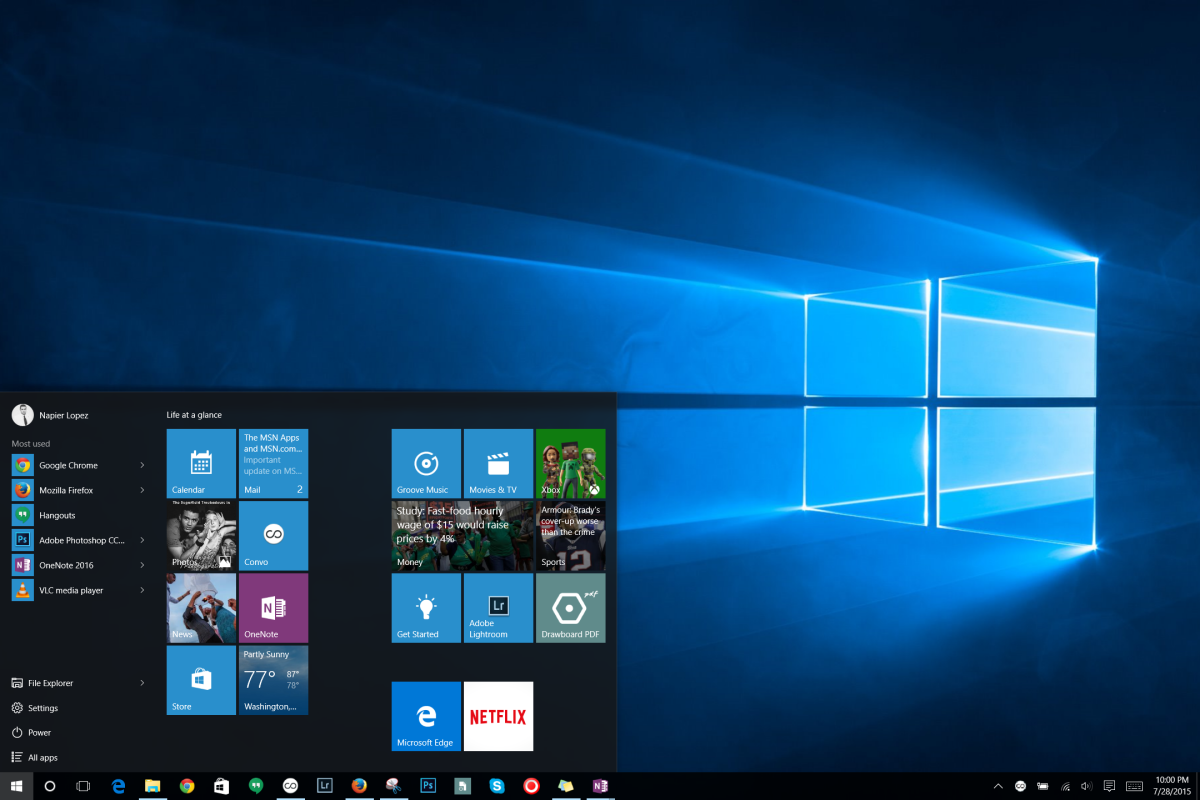
Task: Open the Convo tile
Action: (273, 535)
